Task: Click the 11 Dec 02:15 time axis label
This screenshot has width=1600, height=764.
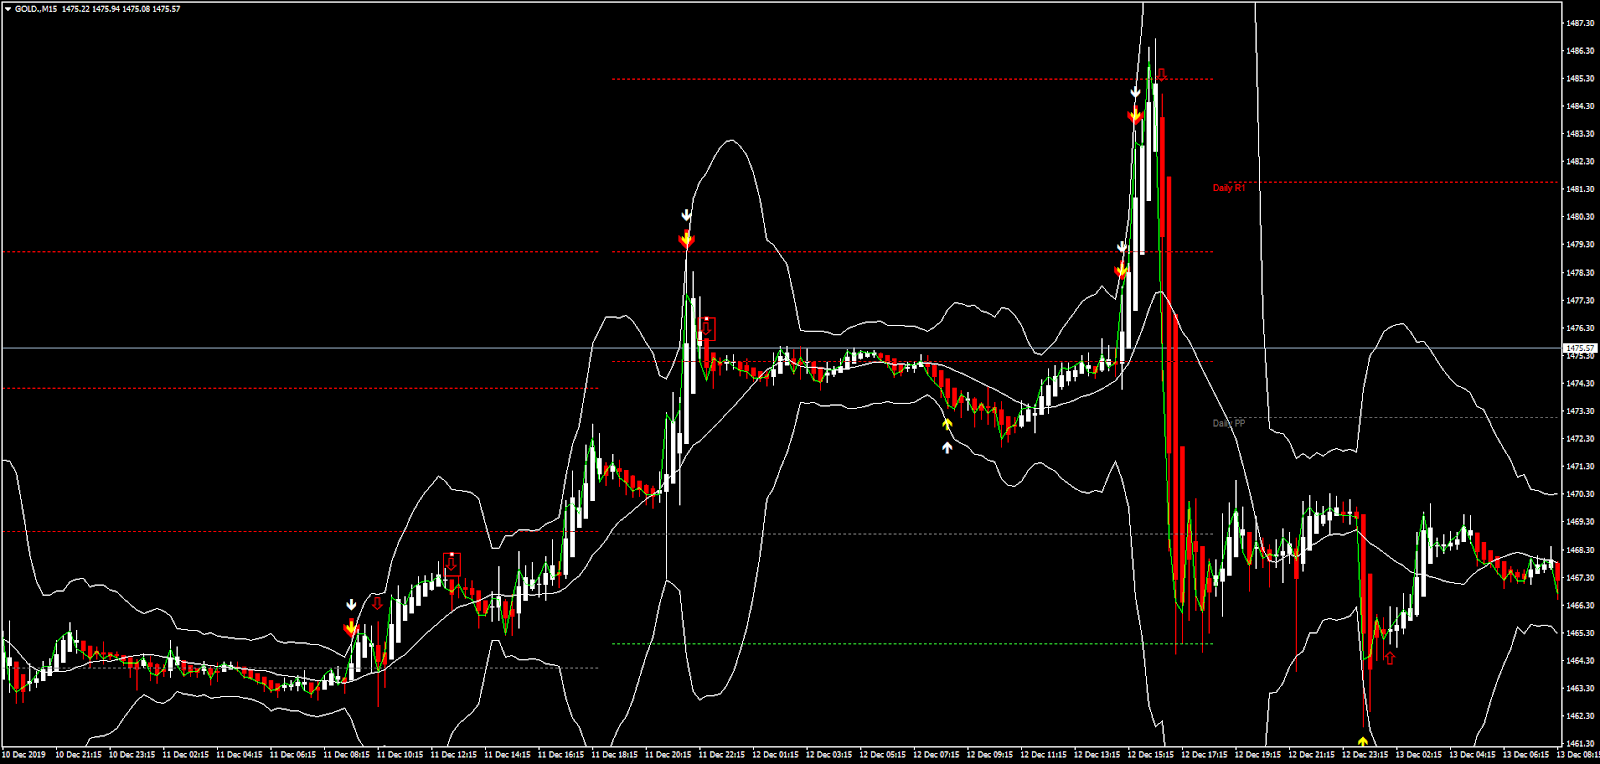Action: click(x=185, y=755)
